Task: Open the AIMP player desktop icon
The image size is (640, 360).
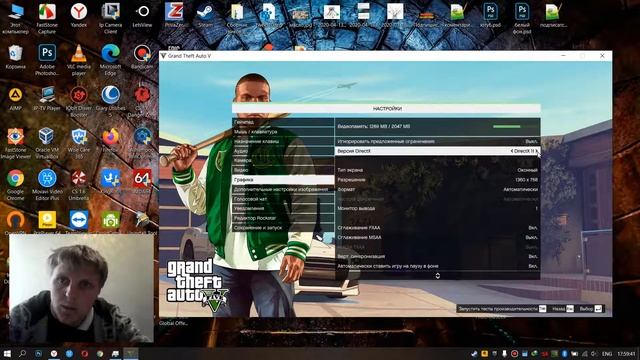Action: (16, 99)
